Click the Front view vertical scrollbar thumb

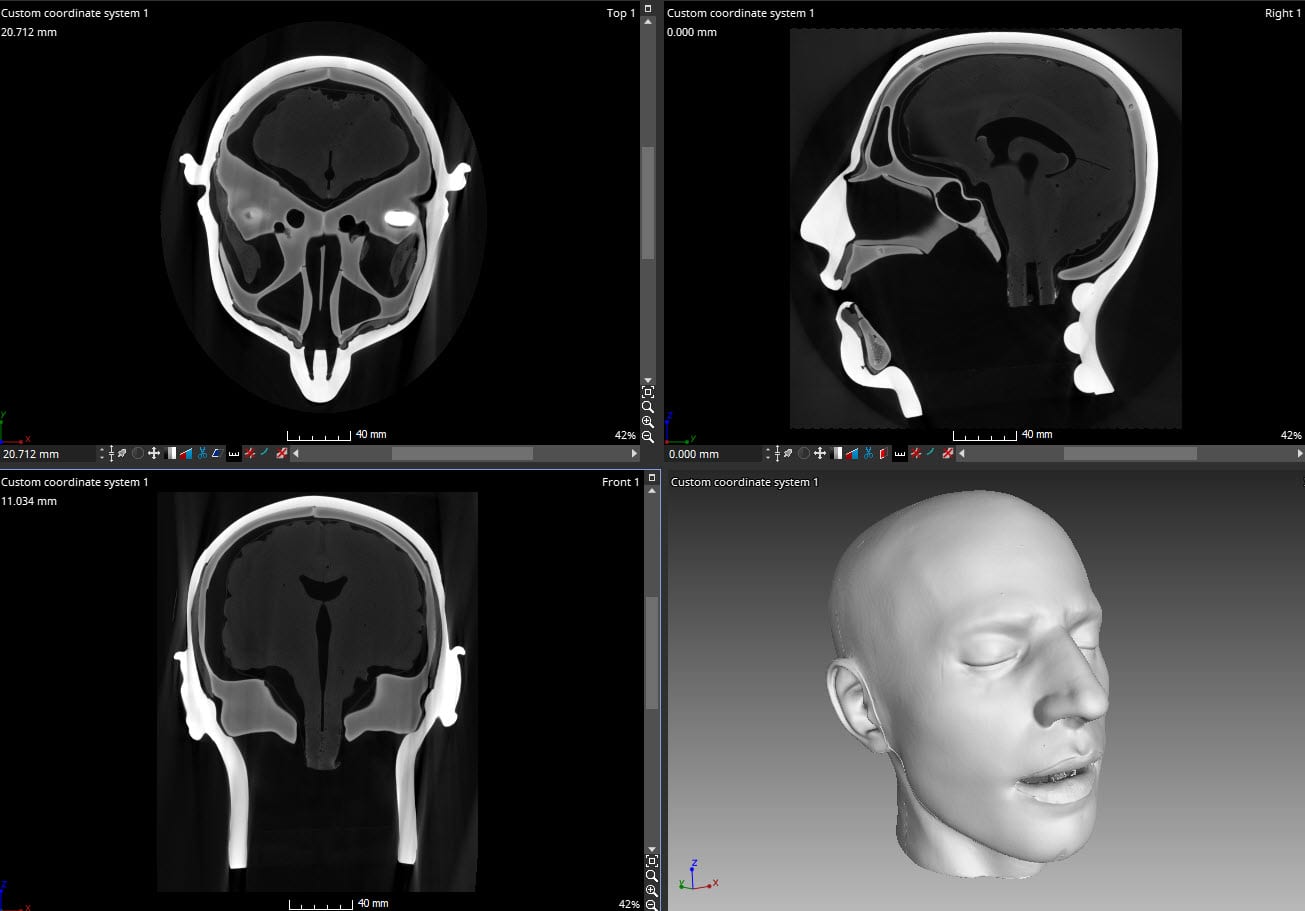(x=652, y=653)
